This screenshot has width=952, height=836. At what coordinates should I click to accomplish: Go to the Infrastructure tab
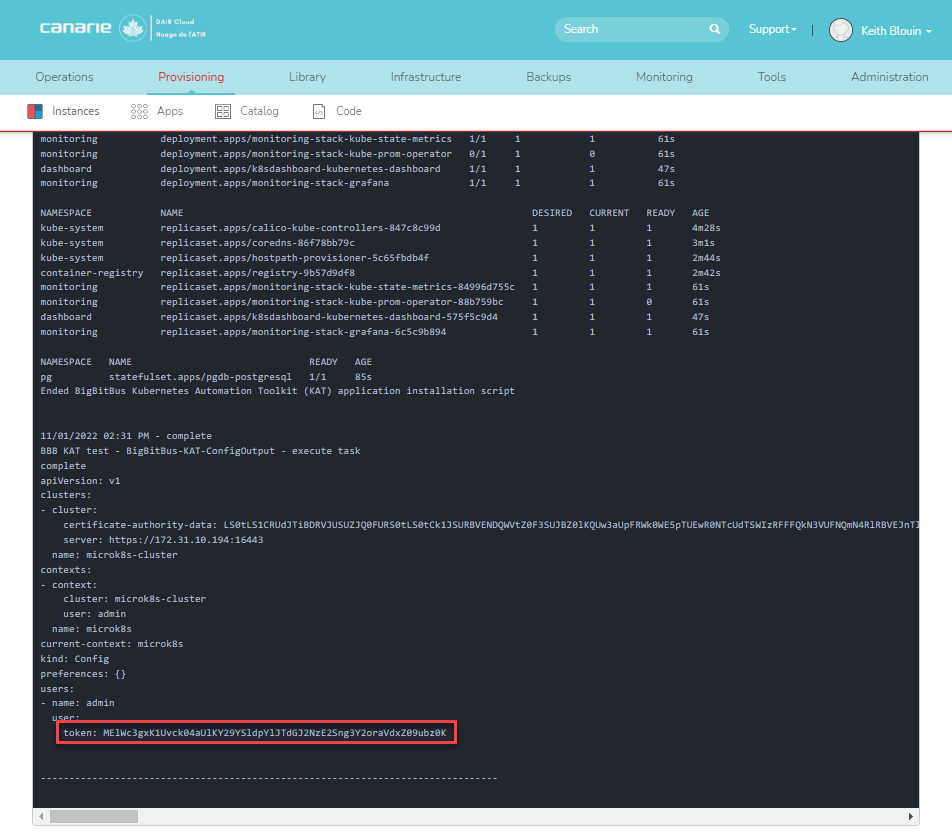(426, 77)
